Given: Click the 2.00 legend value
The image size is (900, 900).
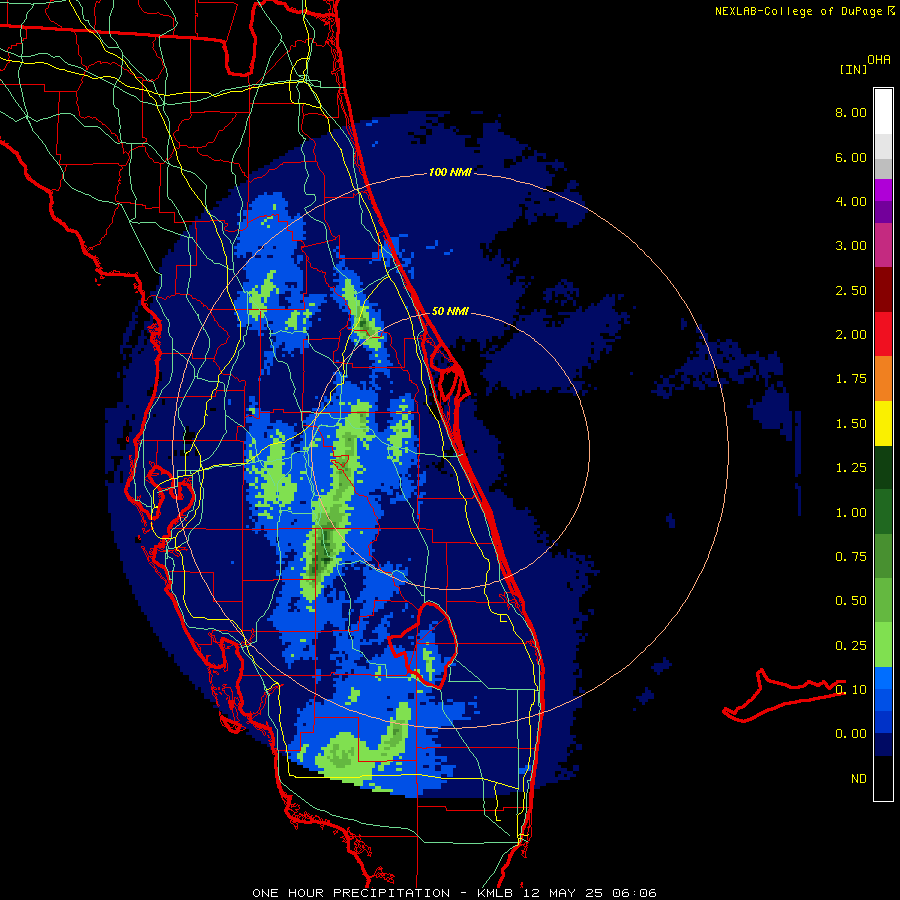Looking at the screenshot, I should pyautogui.click(x=851, y=335).
